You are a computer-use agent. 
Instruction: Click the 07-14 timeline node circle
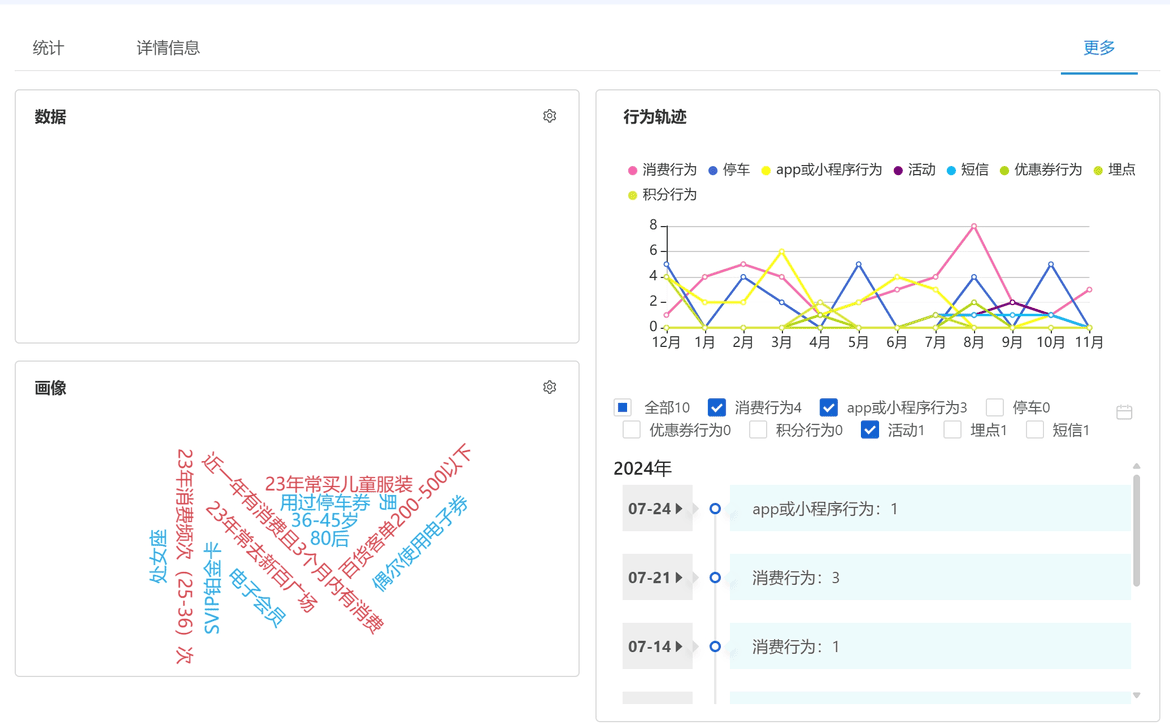715,647
